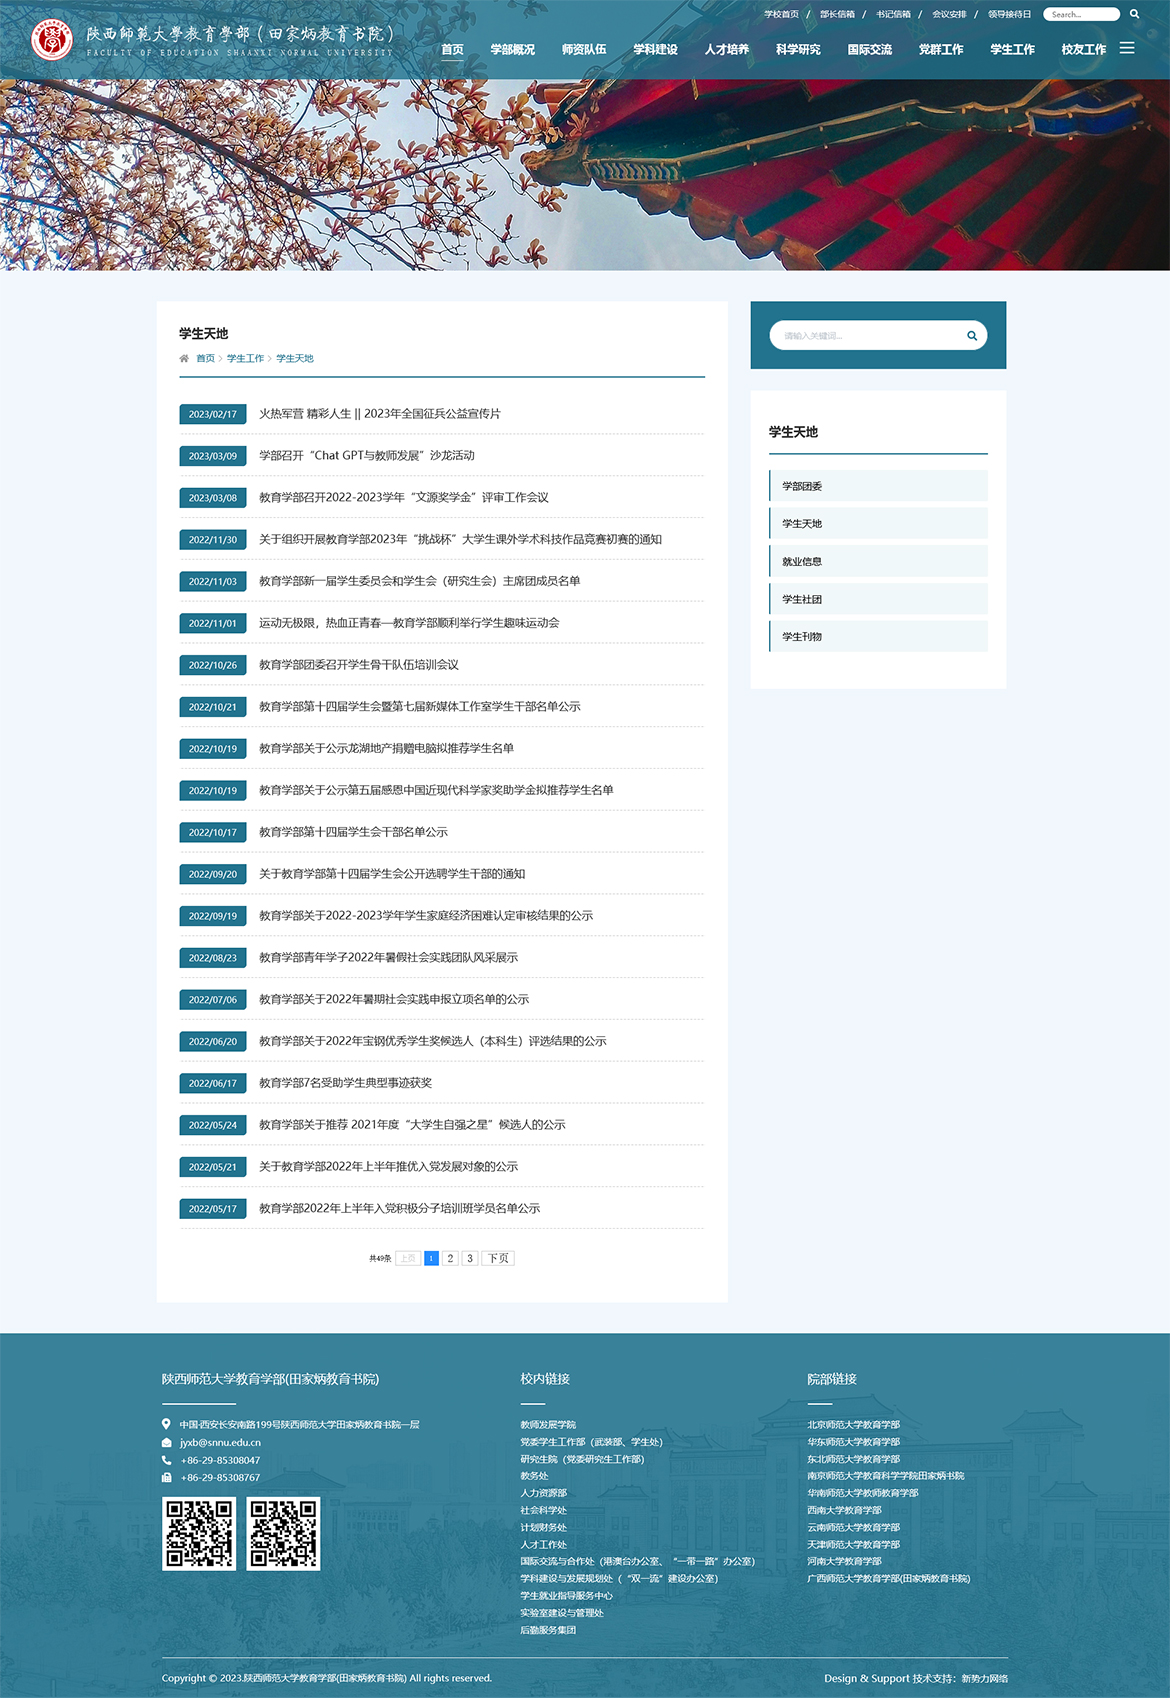
Task: Click the email envelope icon in footer
Action: [x=167, y=1442]
